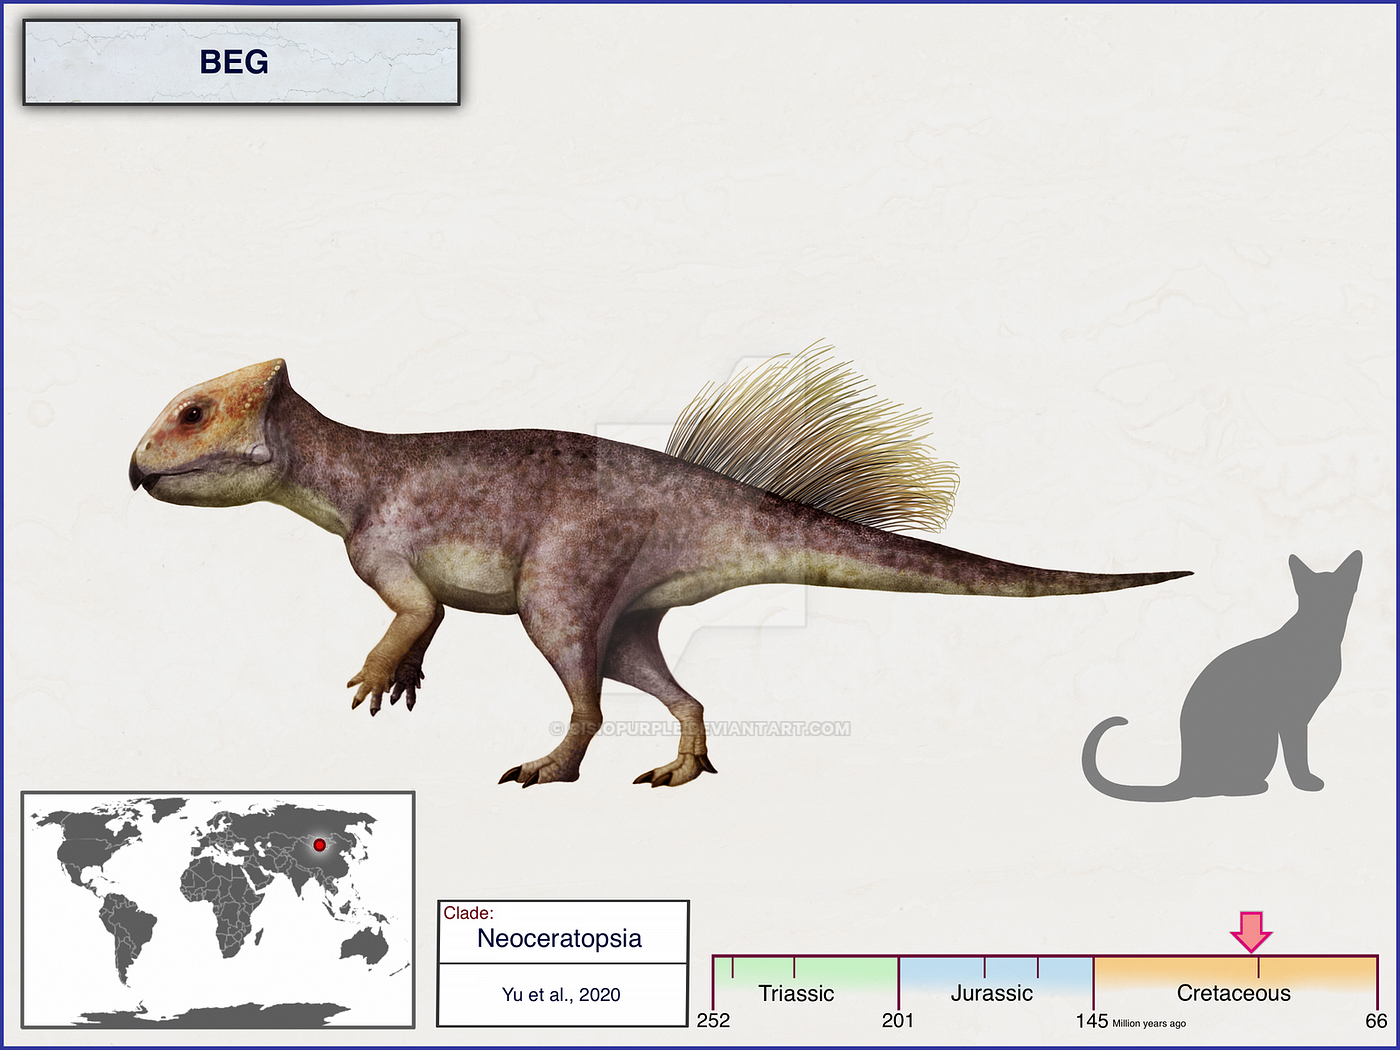
Task: Click the Yu et al., 2020 citation
Action: [x=561, y=995]
